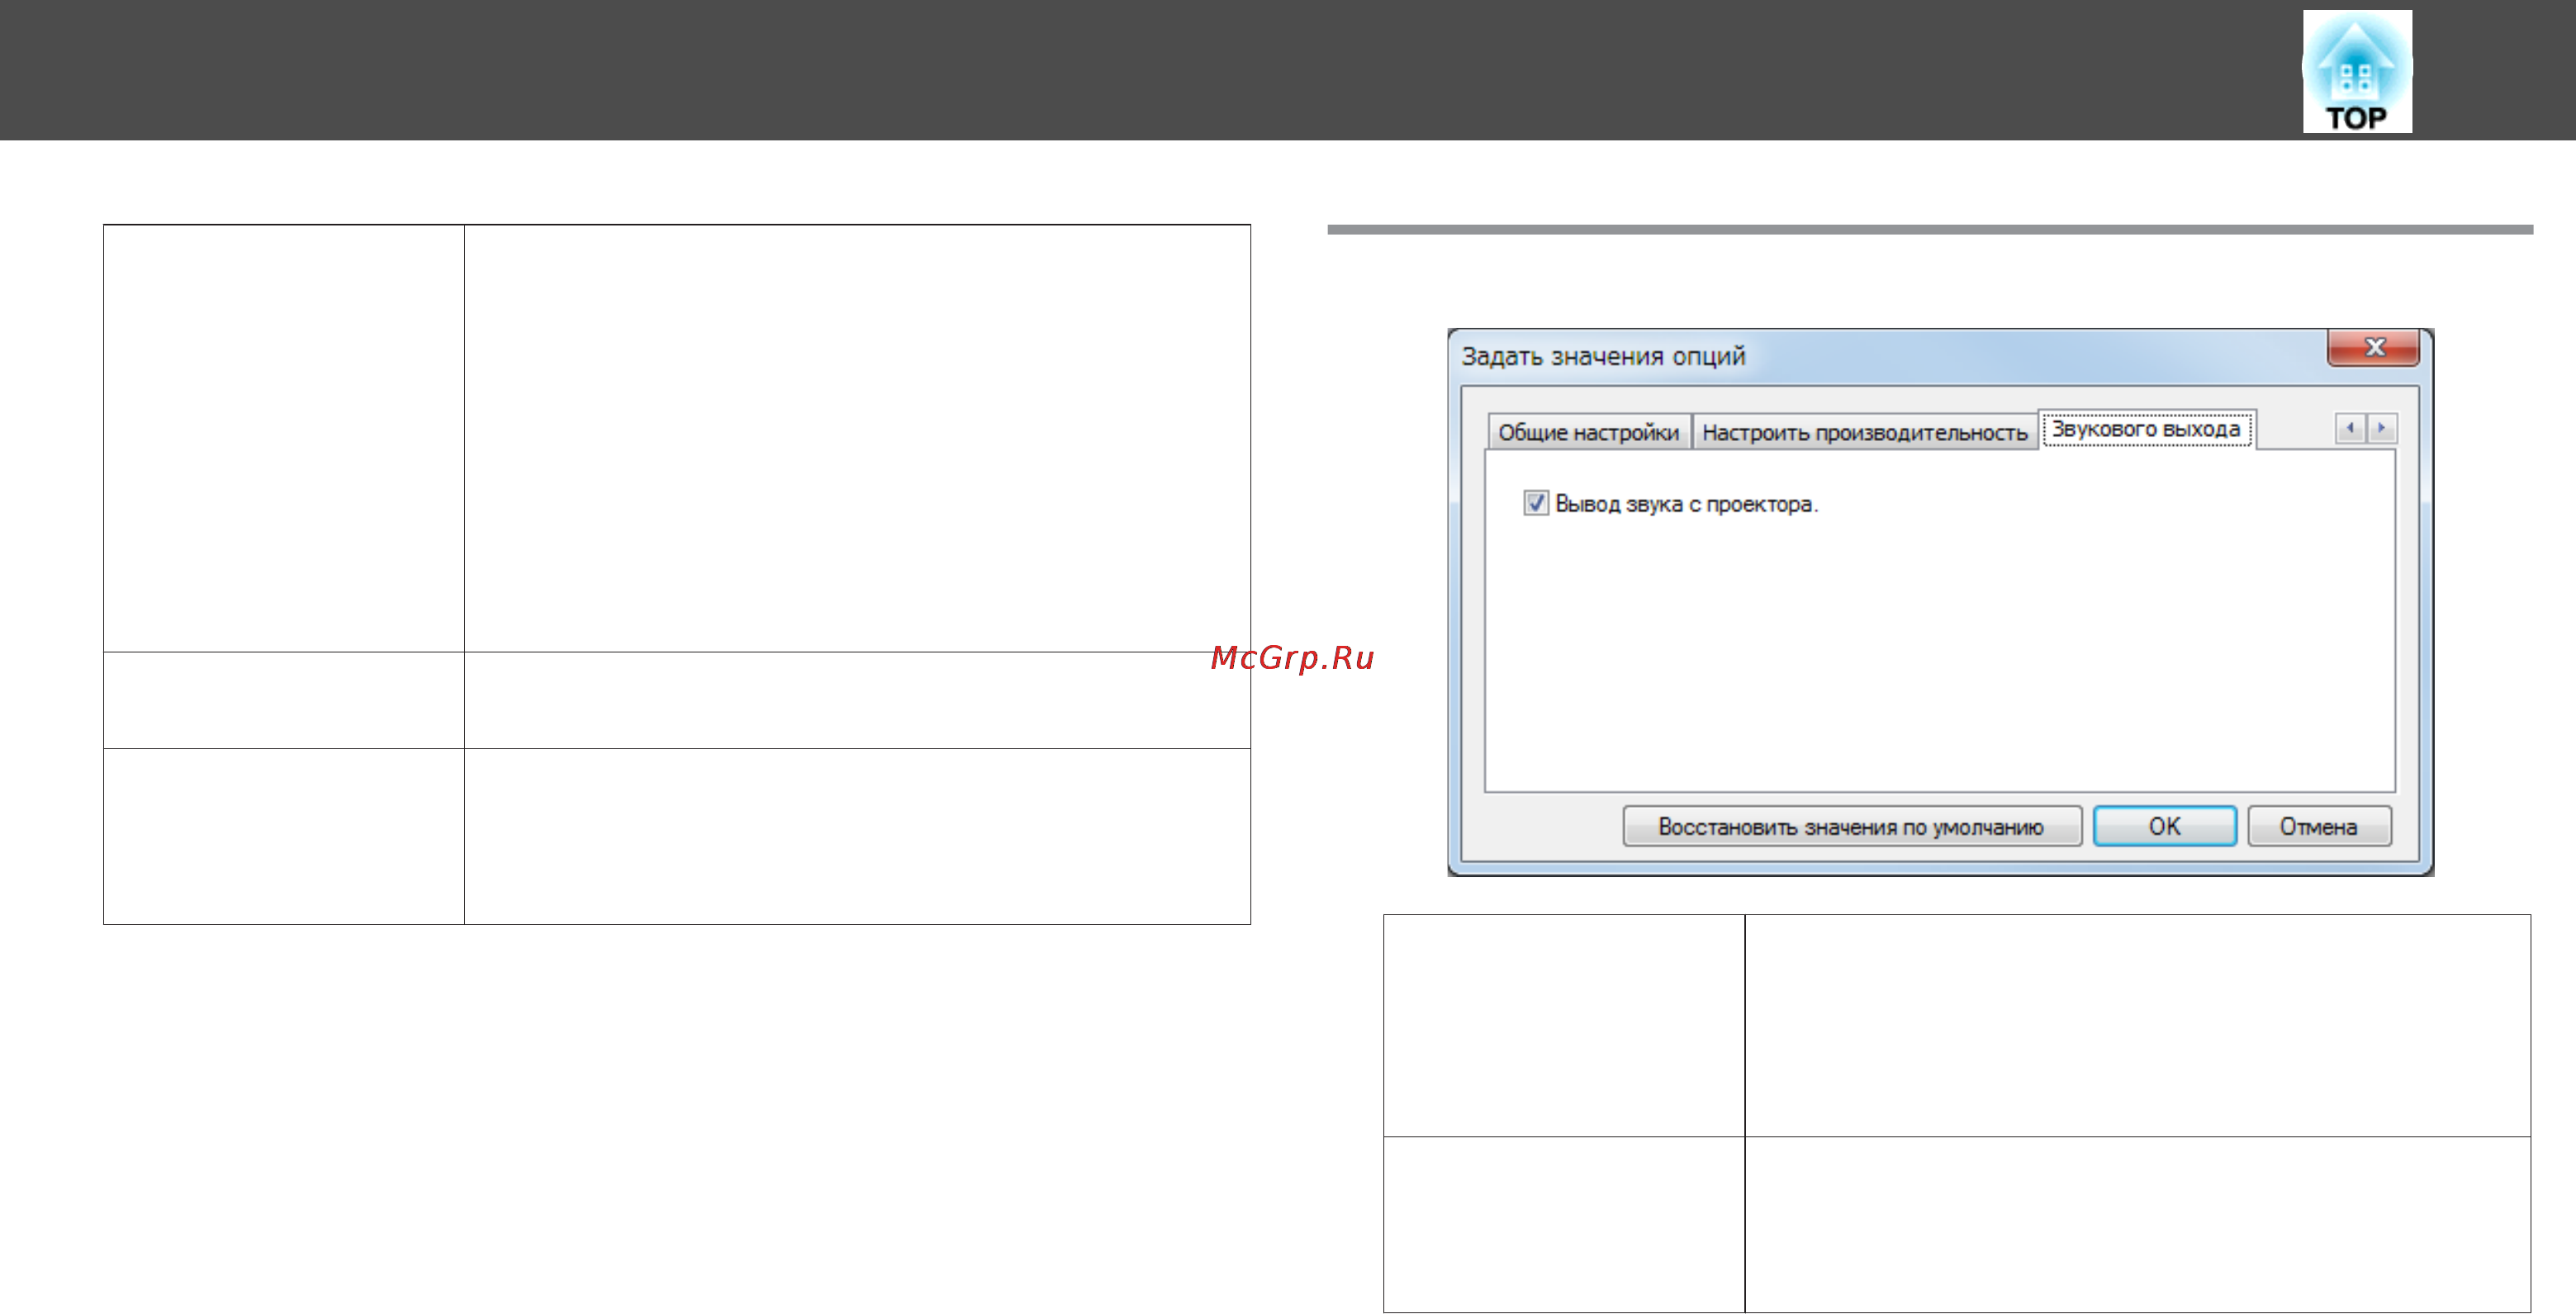The image size is (2576, 1314).
Task: Close the Задать значения опций dialog
Action: tap(2374, 347)
